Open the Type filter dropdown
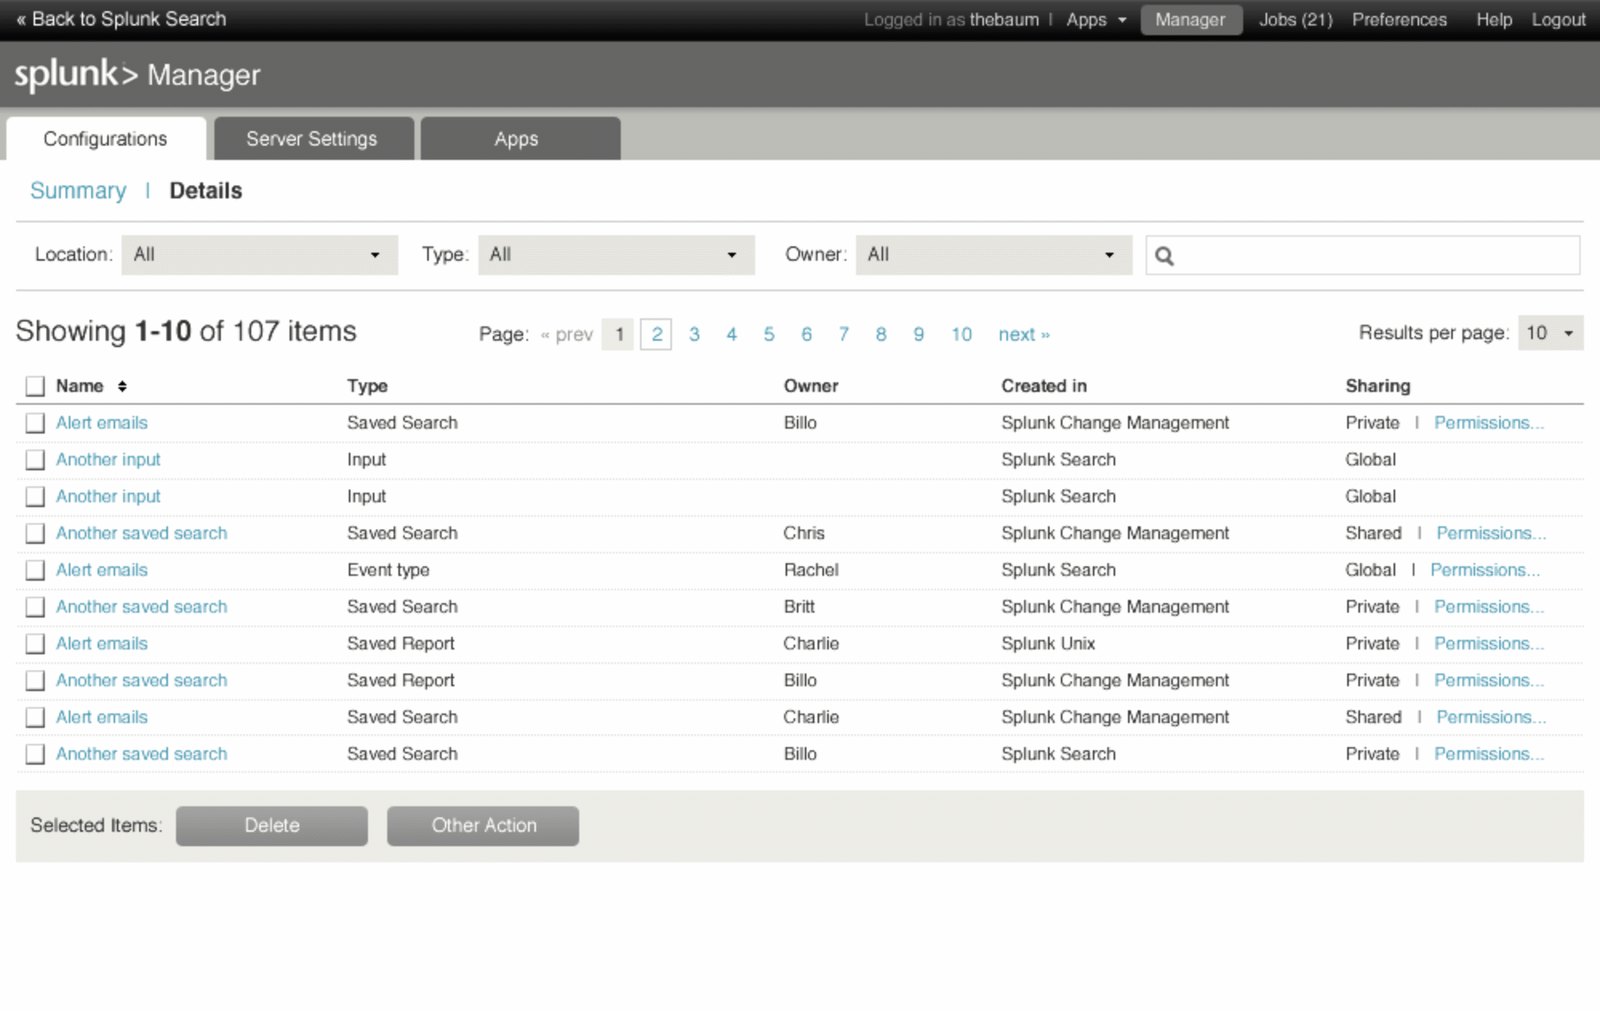Screen dimensions: 1600x1011 pos(616,255)
